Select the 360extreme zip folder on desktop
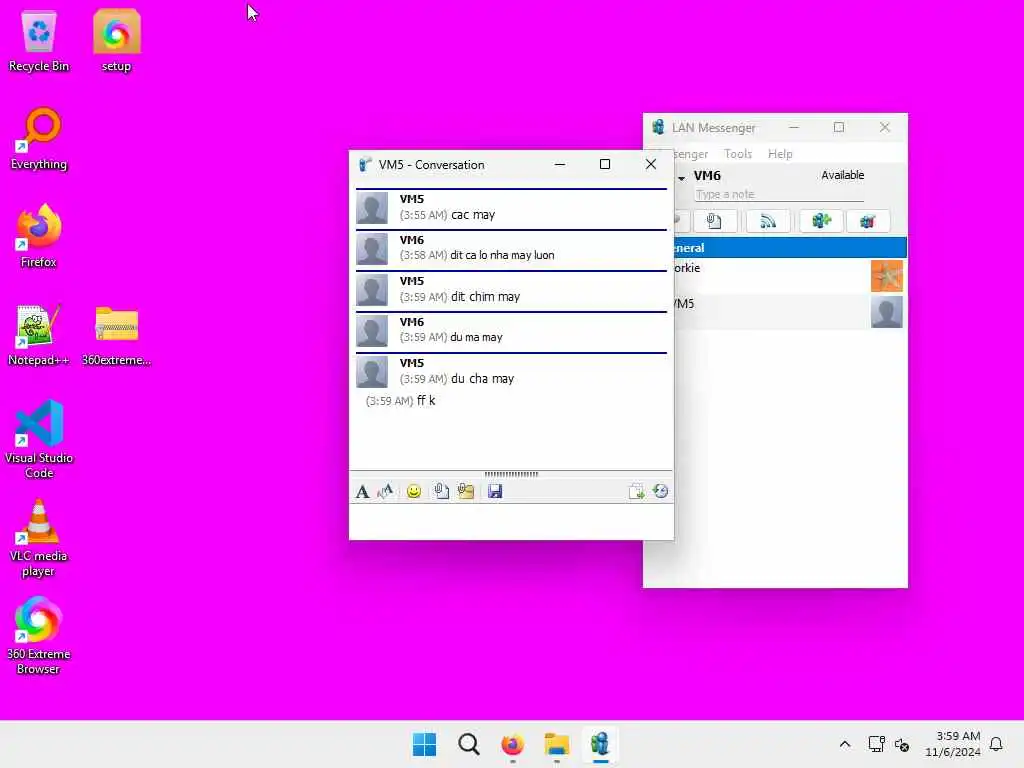Screen dimensions: 1024x768 tap(116, 334)
